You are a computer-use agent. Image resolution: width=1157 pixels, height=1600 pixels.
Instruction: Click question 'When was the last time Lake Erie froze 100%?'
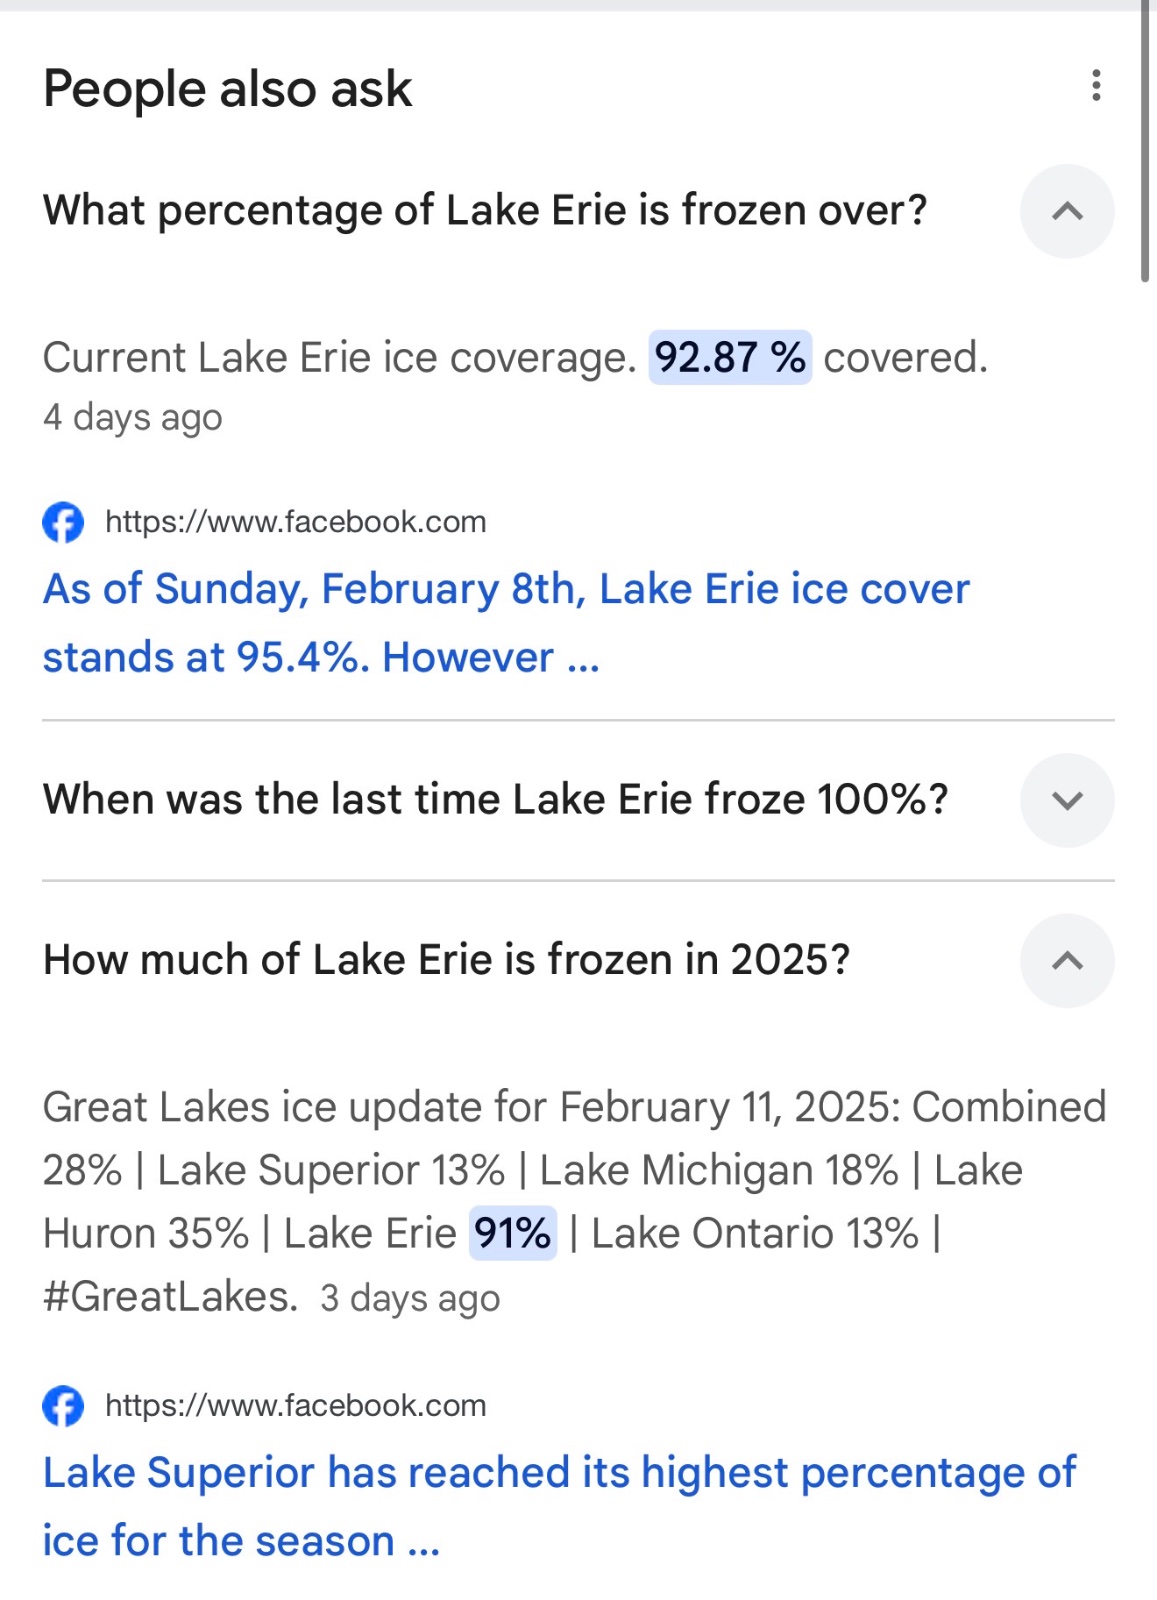coord(495,800)
